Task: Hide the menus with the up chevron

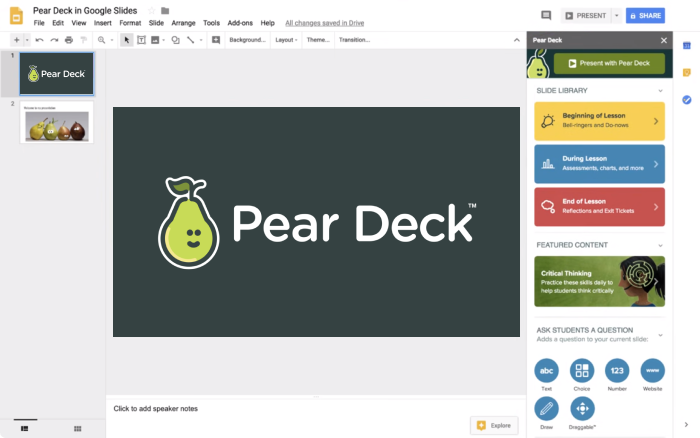Action: point(517,40)
